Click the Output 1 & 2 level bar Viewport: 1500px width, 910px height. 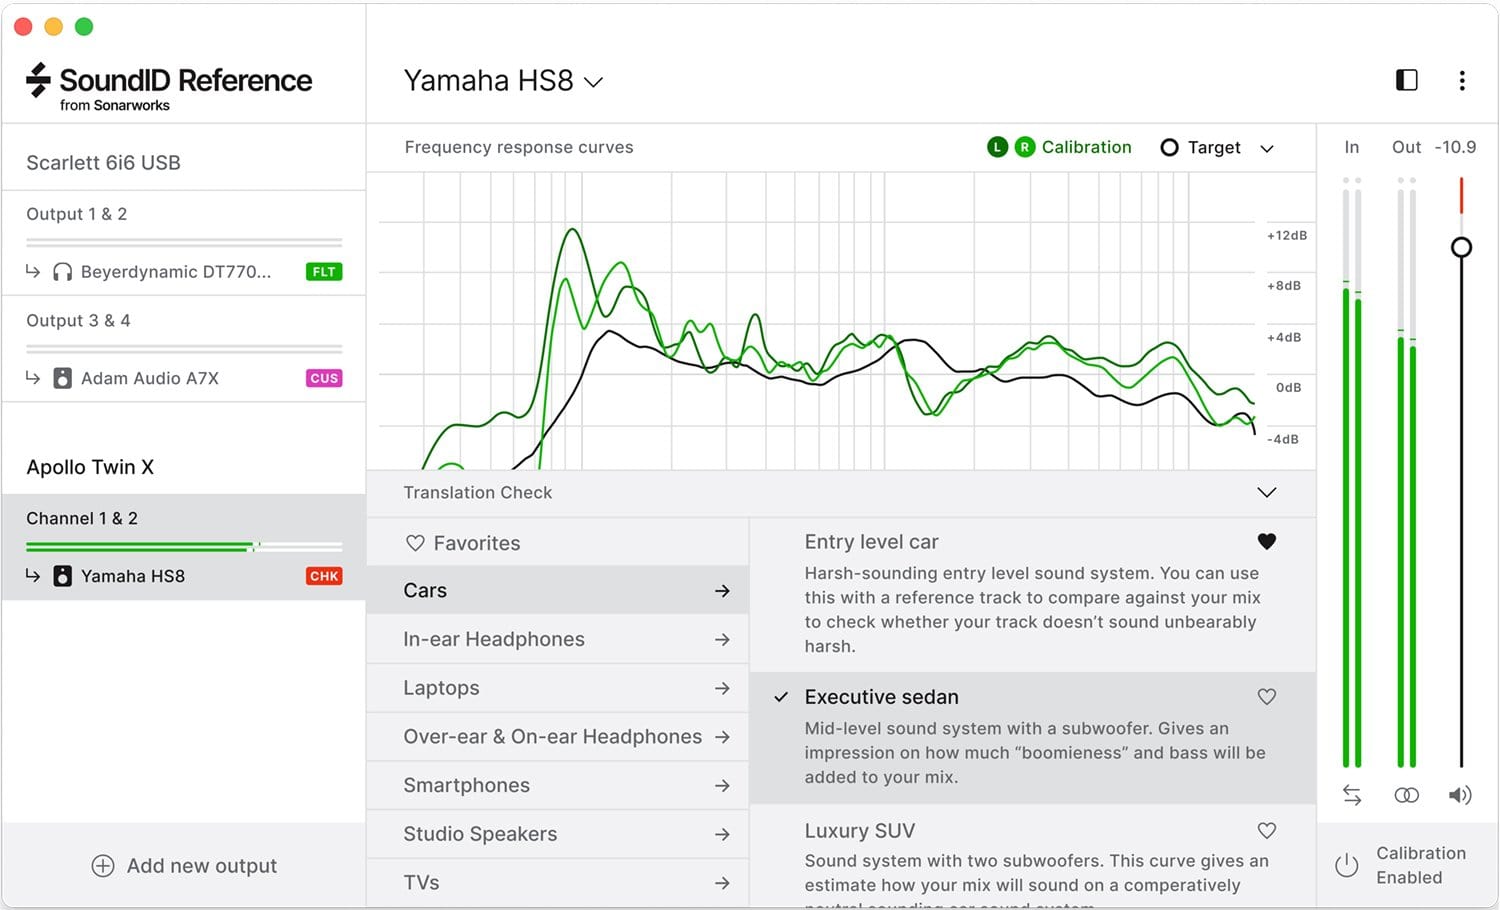tap(184, 242)
